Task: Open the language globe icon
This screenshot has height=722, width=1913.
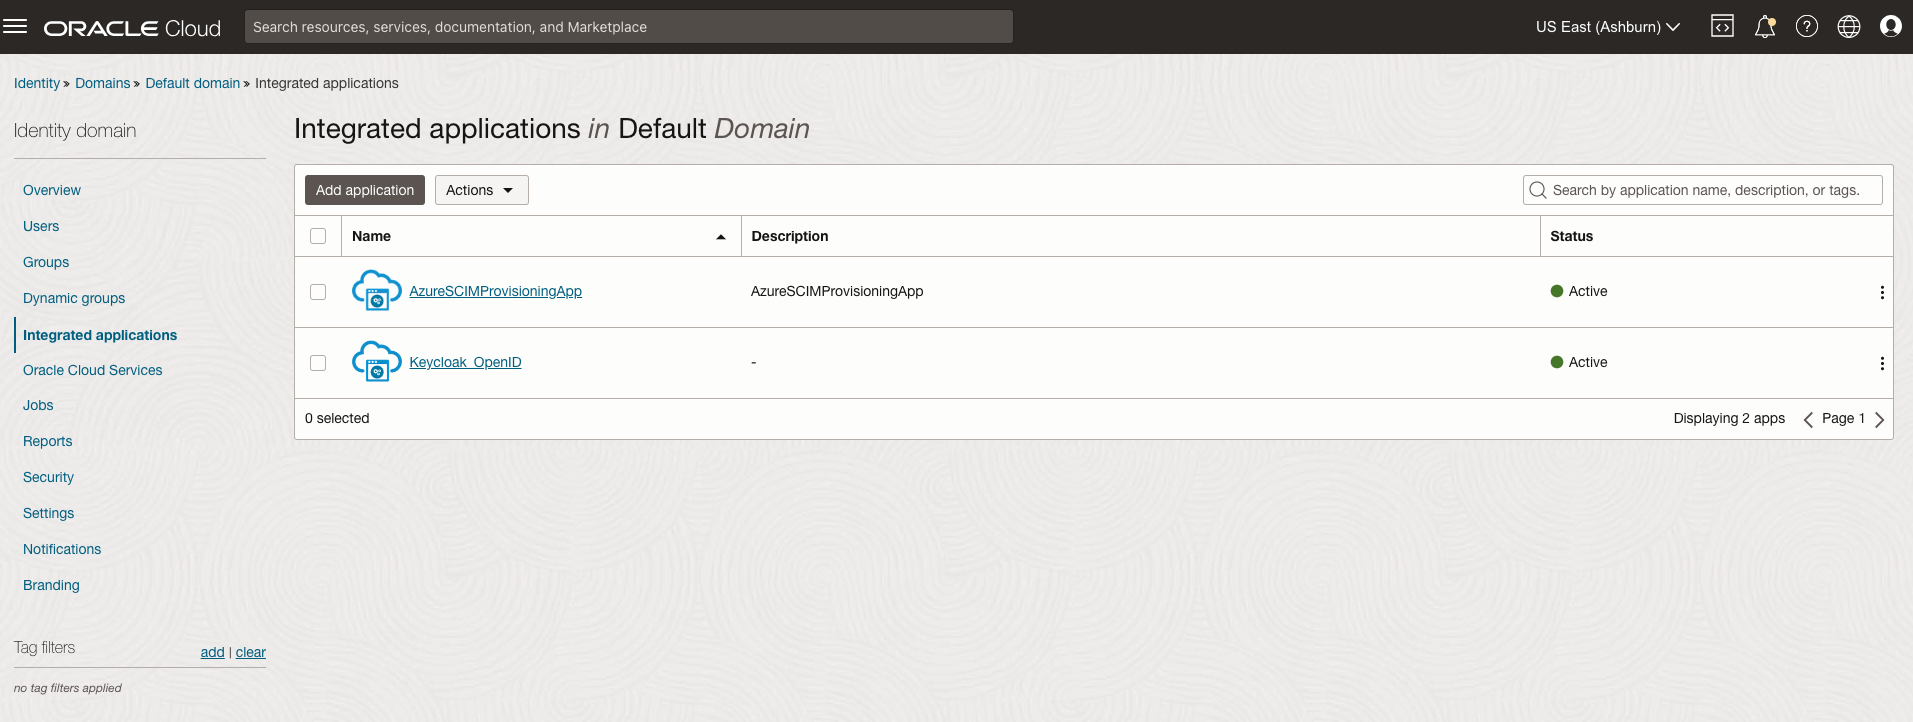Action: tap(1849, 26)
